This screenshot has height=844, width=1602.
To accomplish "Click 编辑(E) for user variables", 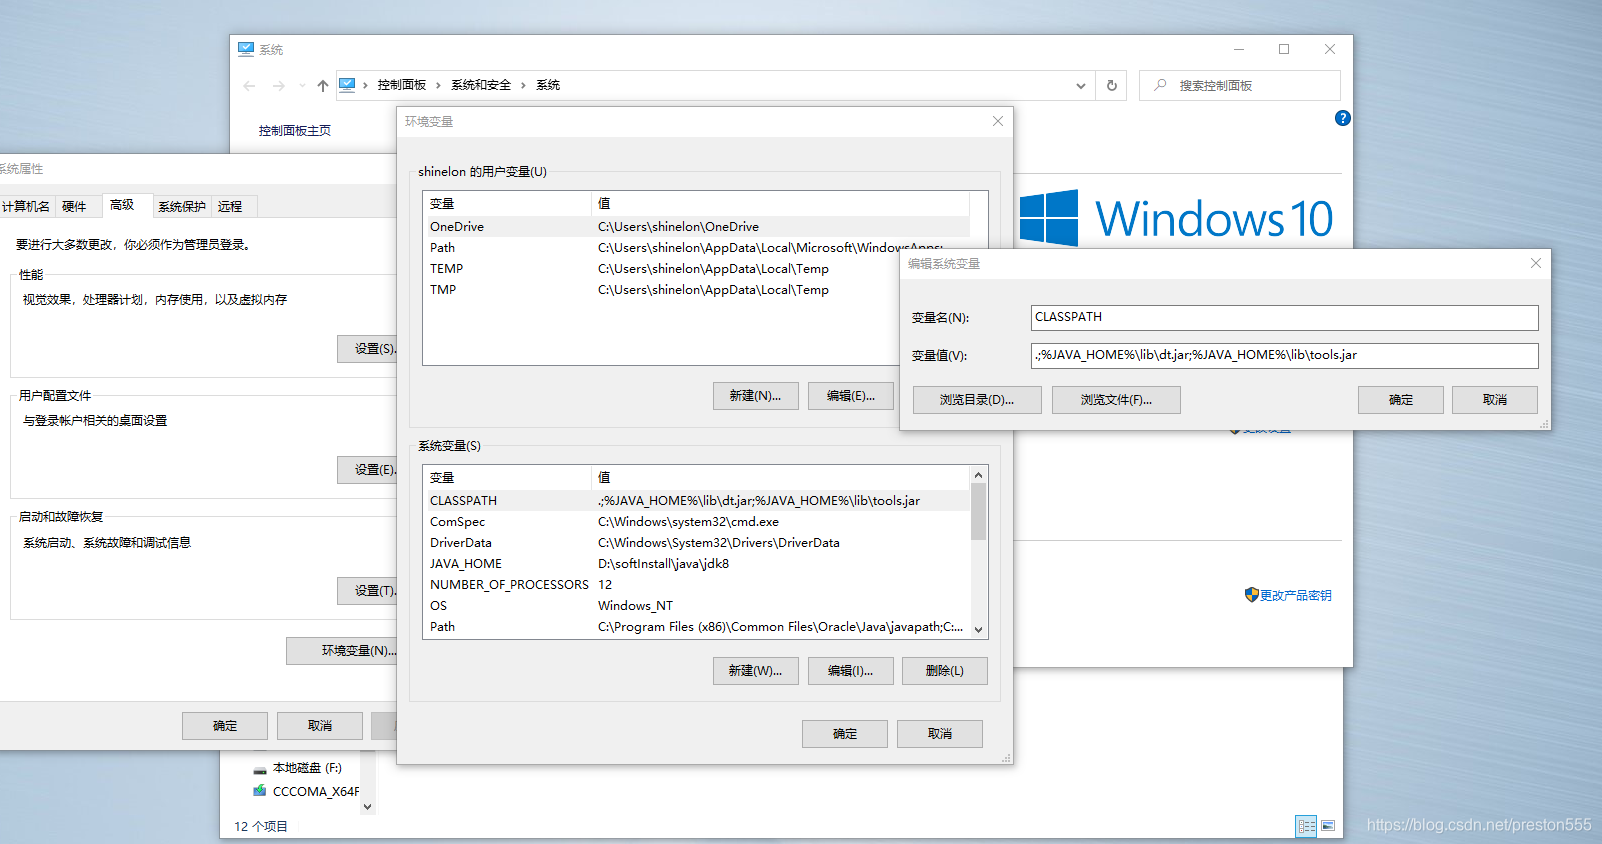I will tap(851, 396).
